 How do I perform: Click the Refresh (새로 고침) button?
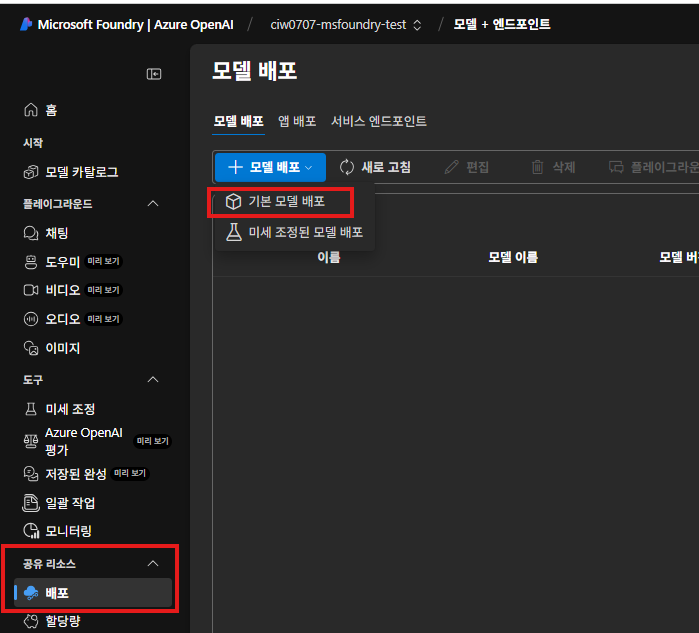375,167
